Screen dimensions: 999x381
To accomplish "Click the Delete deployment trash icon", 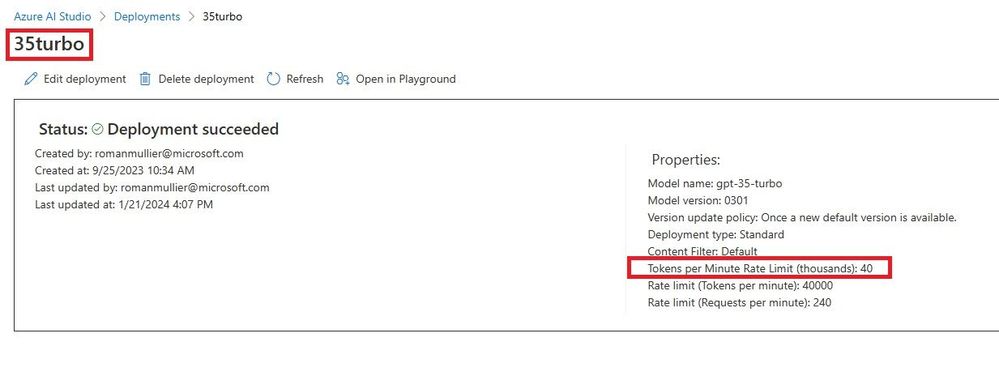I will click(145, 79).
